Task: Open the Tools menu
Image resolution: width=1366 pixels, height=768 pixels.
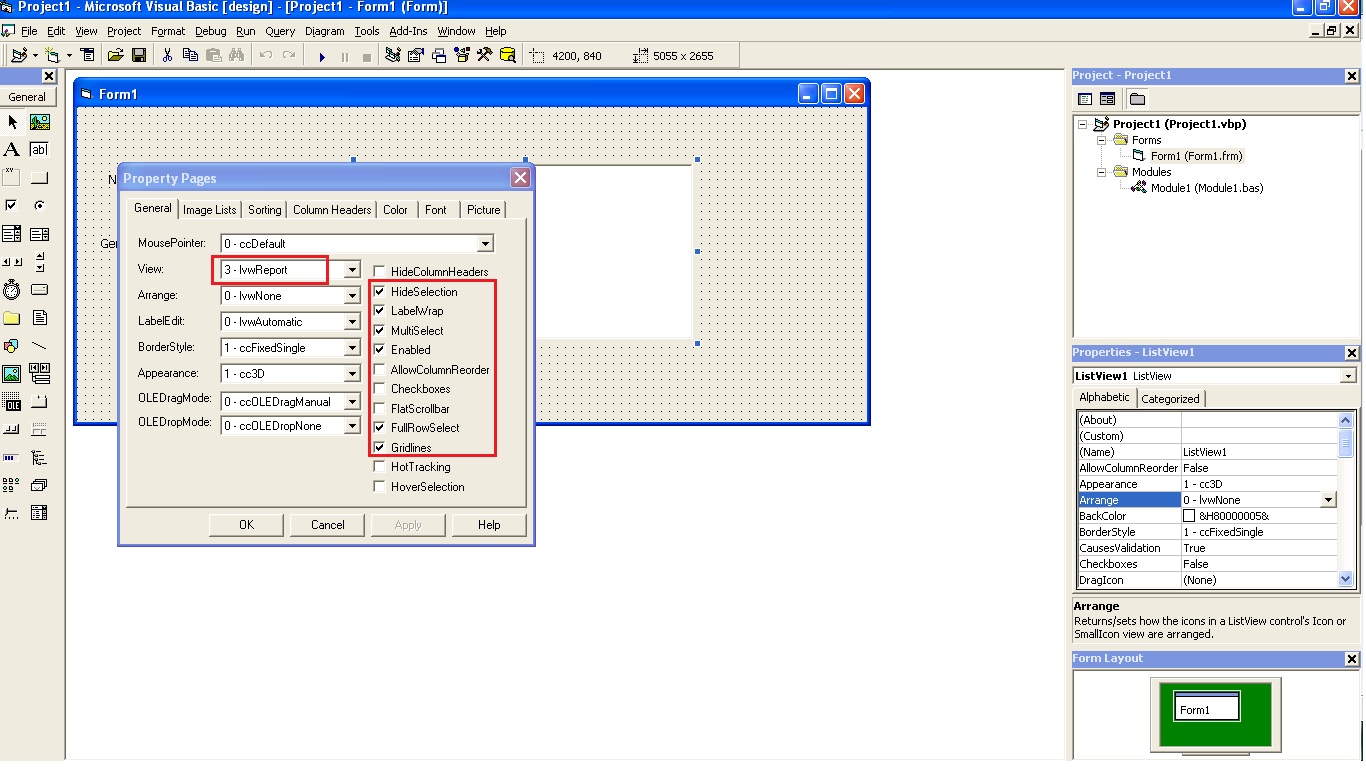Action: (367, 31)
